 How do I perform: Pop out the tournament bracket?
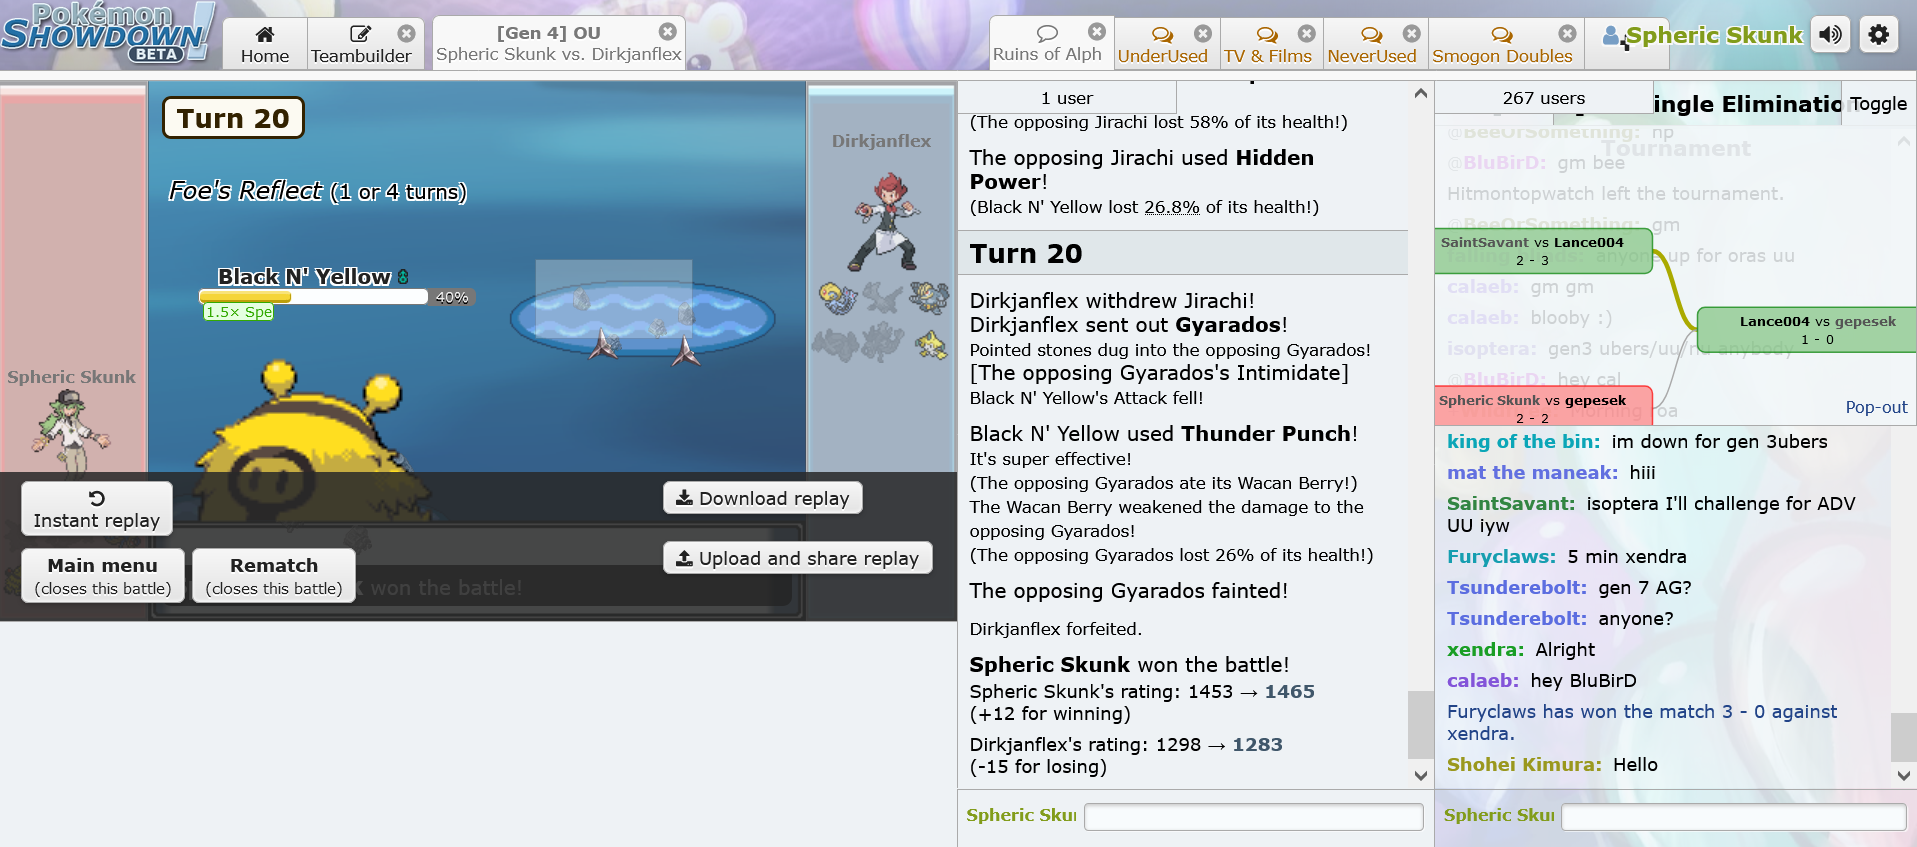tap(1876, 407)
